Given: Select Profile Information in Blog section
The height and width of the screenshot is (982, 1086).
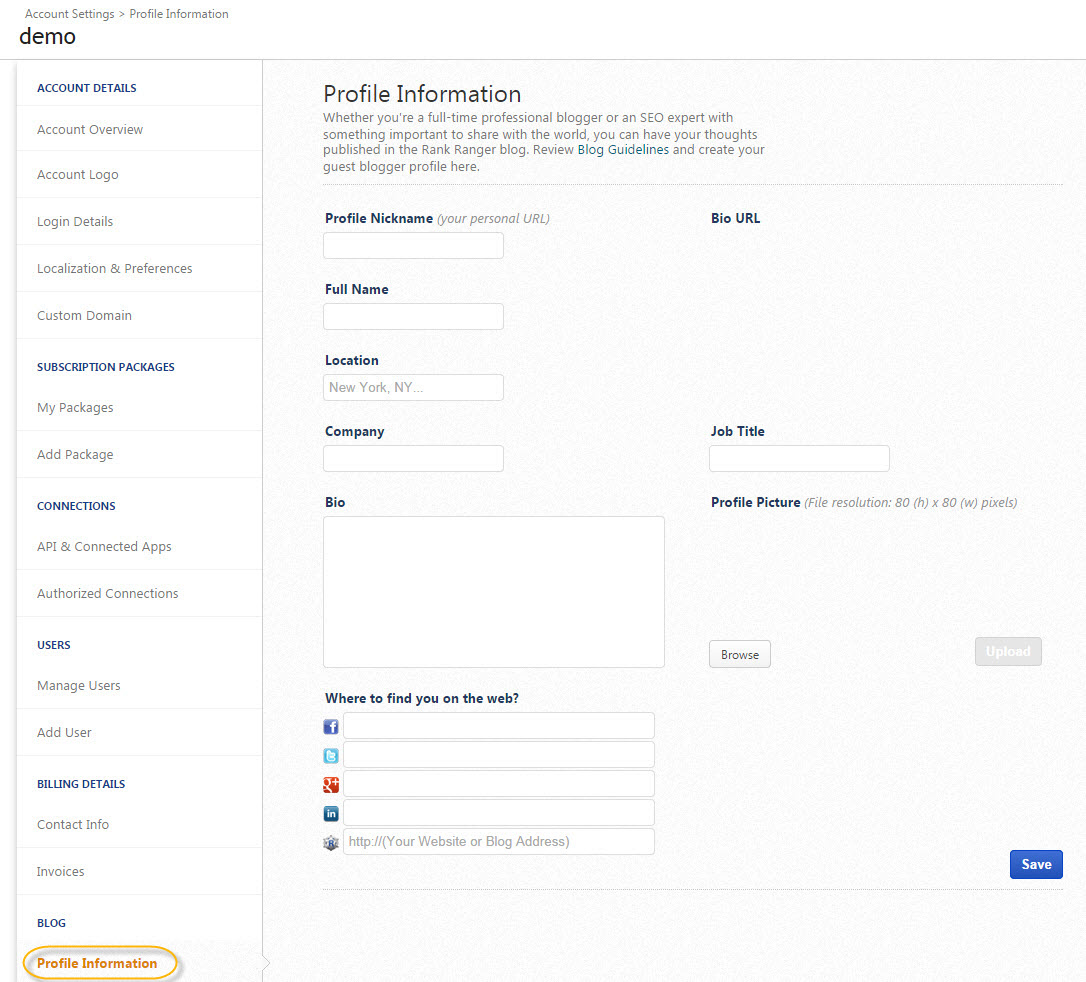Looking at the screenshot, I should tap(97, 963).
